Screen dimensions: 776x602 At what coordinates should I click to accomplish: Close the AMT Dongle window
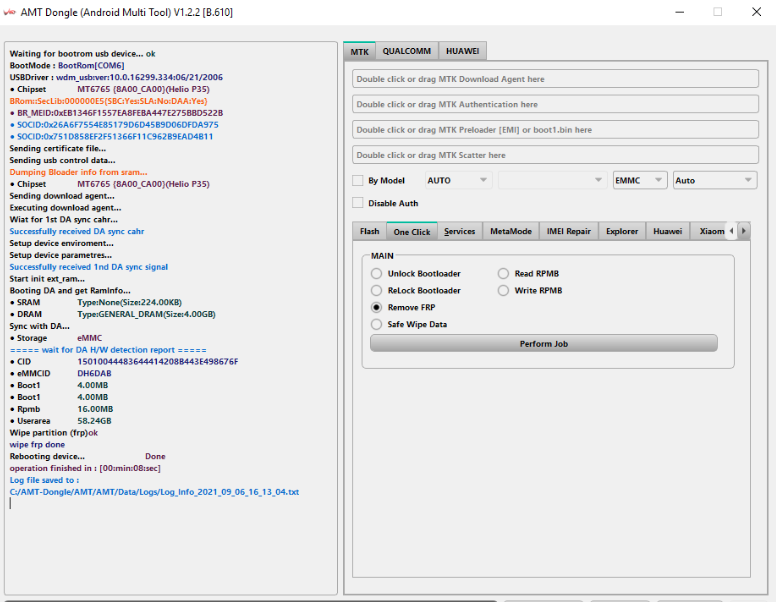(x=757, y=12)
